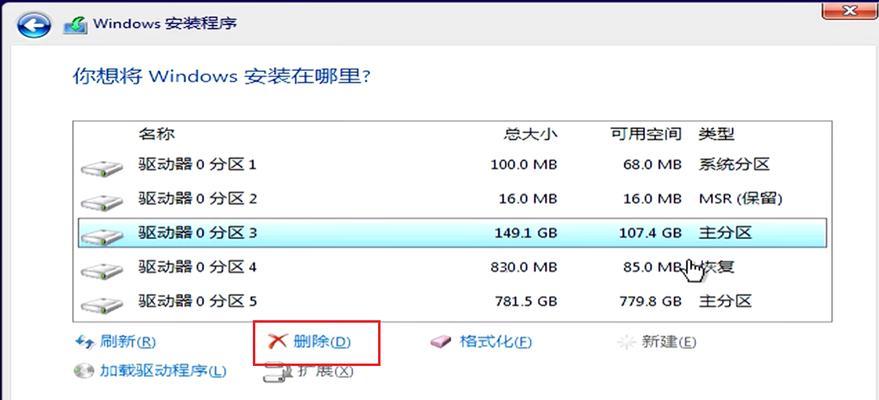Click the drive icon for partition 2
The height and width of the screenshot is (400, 879).
pyautogui.click(x=101, y=202)
